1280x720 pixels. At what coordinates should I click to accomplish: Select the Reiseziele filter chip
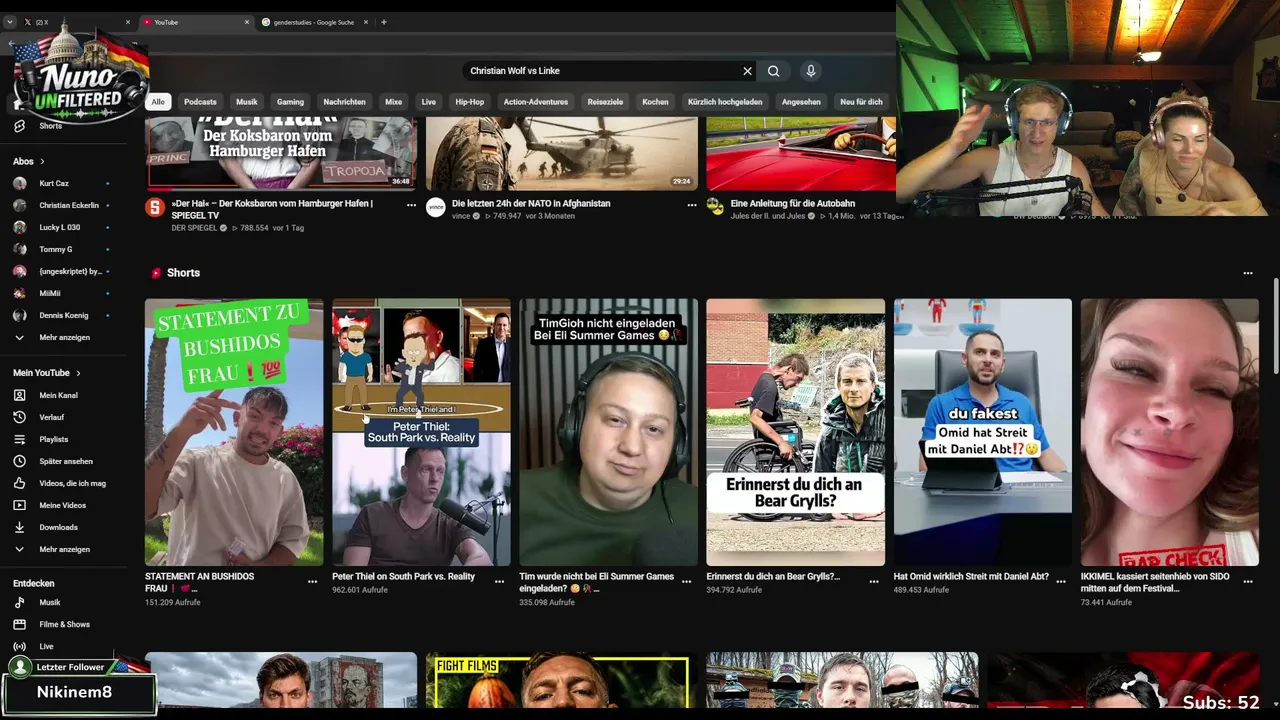[x=605, y=102]
